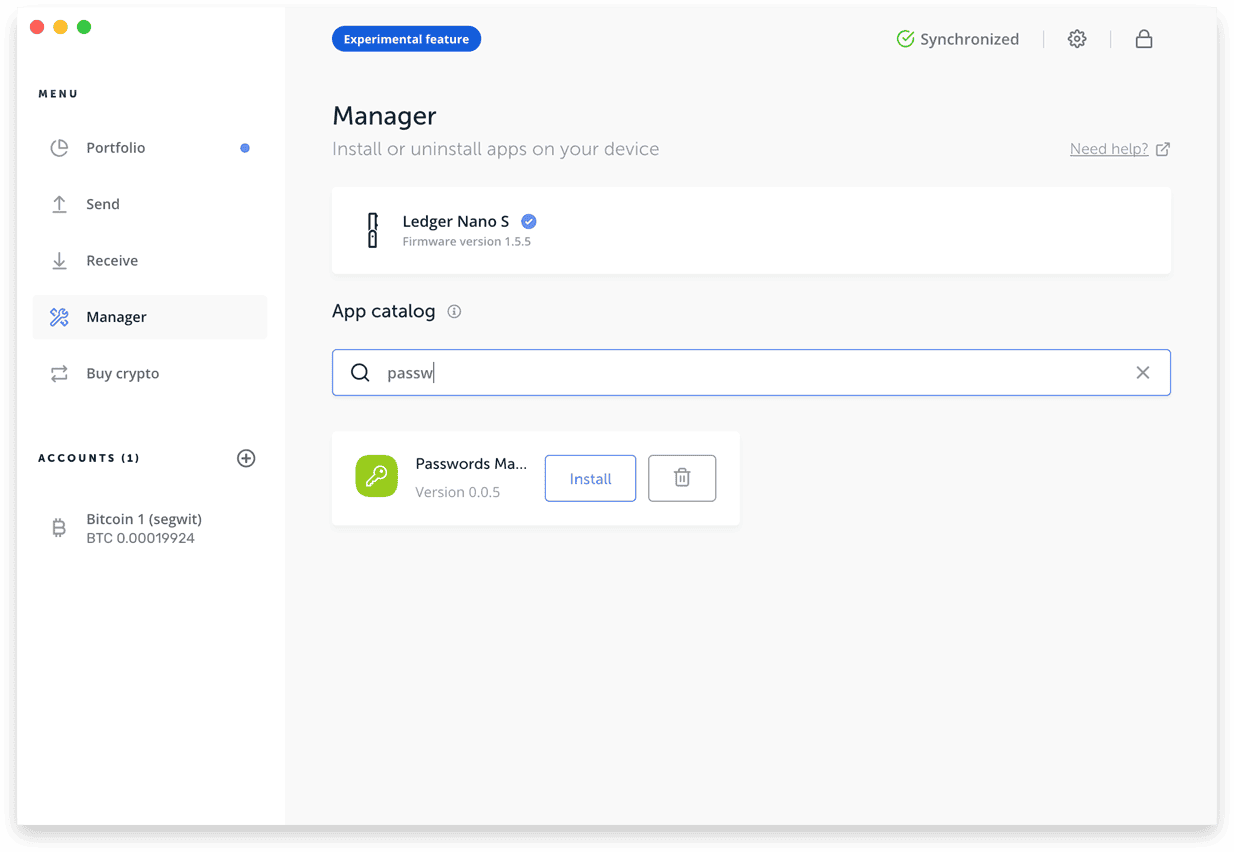The height and width of the screenshot is (852, 1234).
Task: Click the green Passwords Manager key icon
Action: (377, 476)
